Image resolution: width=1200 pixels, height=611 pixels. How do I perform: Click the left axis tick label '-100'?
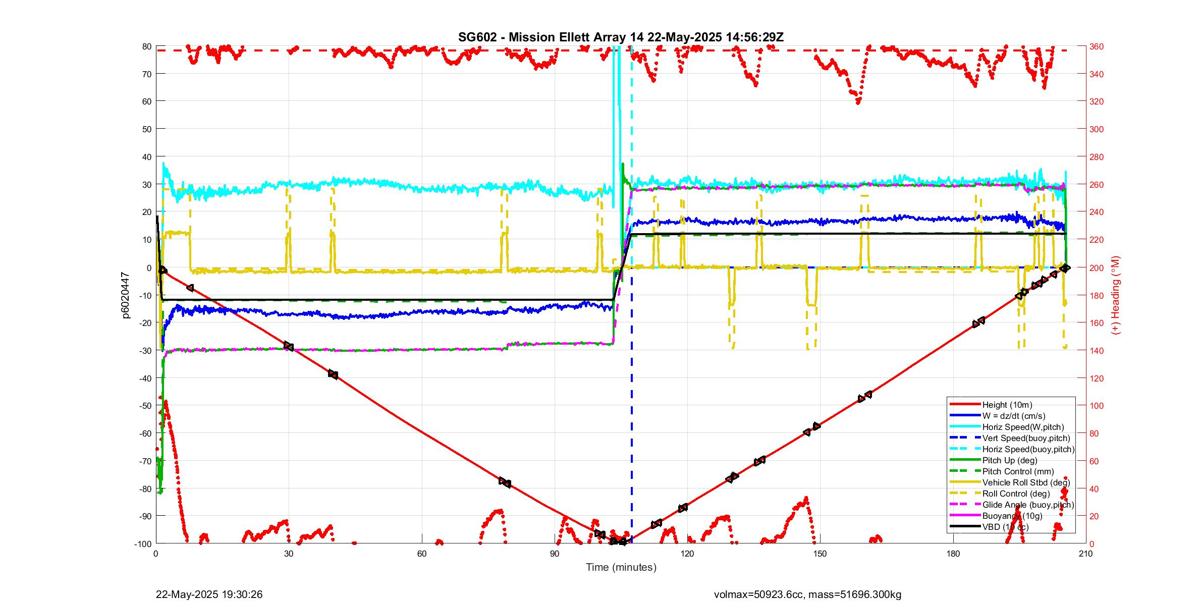tap(142, 543)
